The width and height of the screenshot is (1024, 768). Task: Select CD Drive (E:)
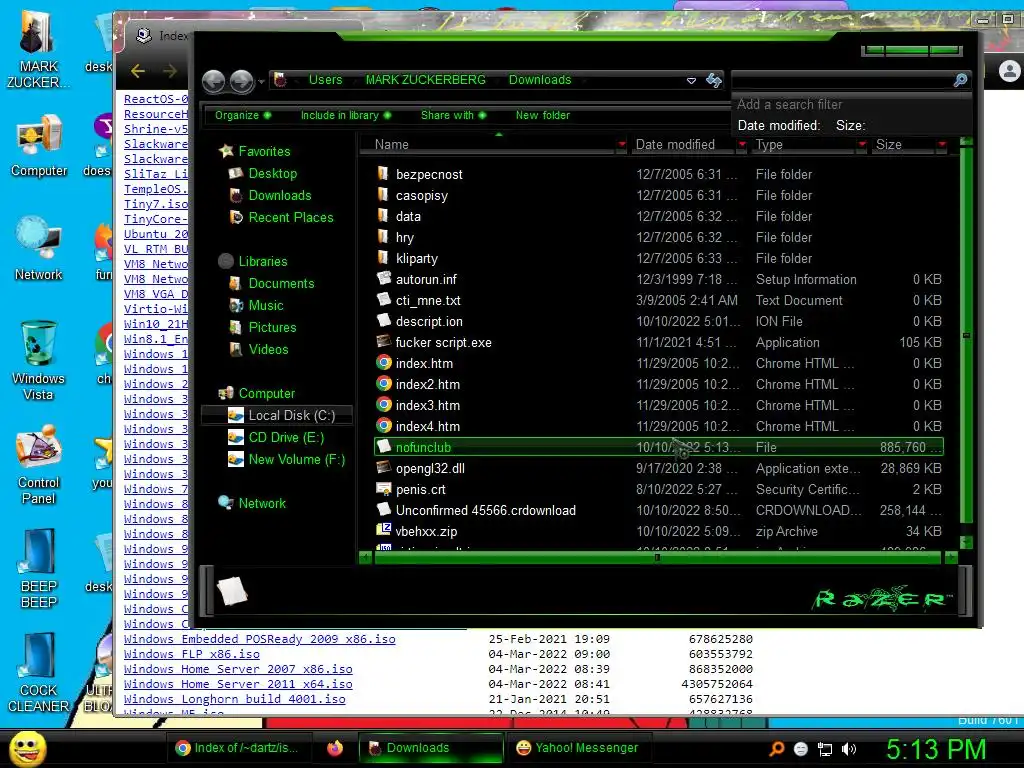coord(286,438)
